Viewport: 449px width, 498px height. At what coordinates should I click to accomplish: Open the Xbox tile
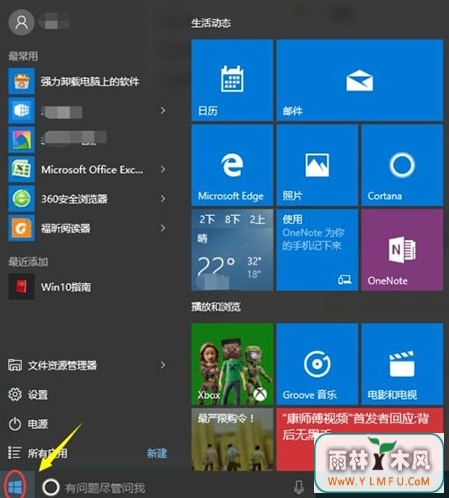(x=232, y=364)
